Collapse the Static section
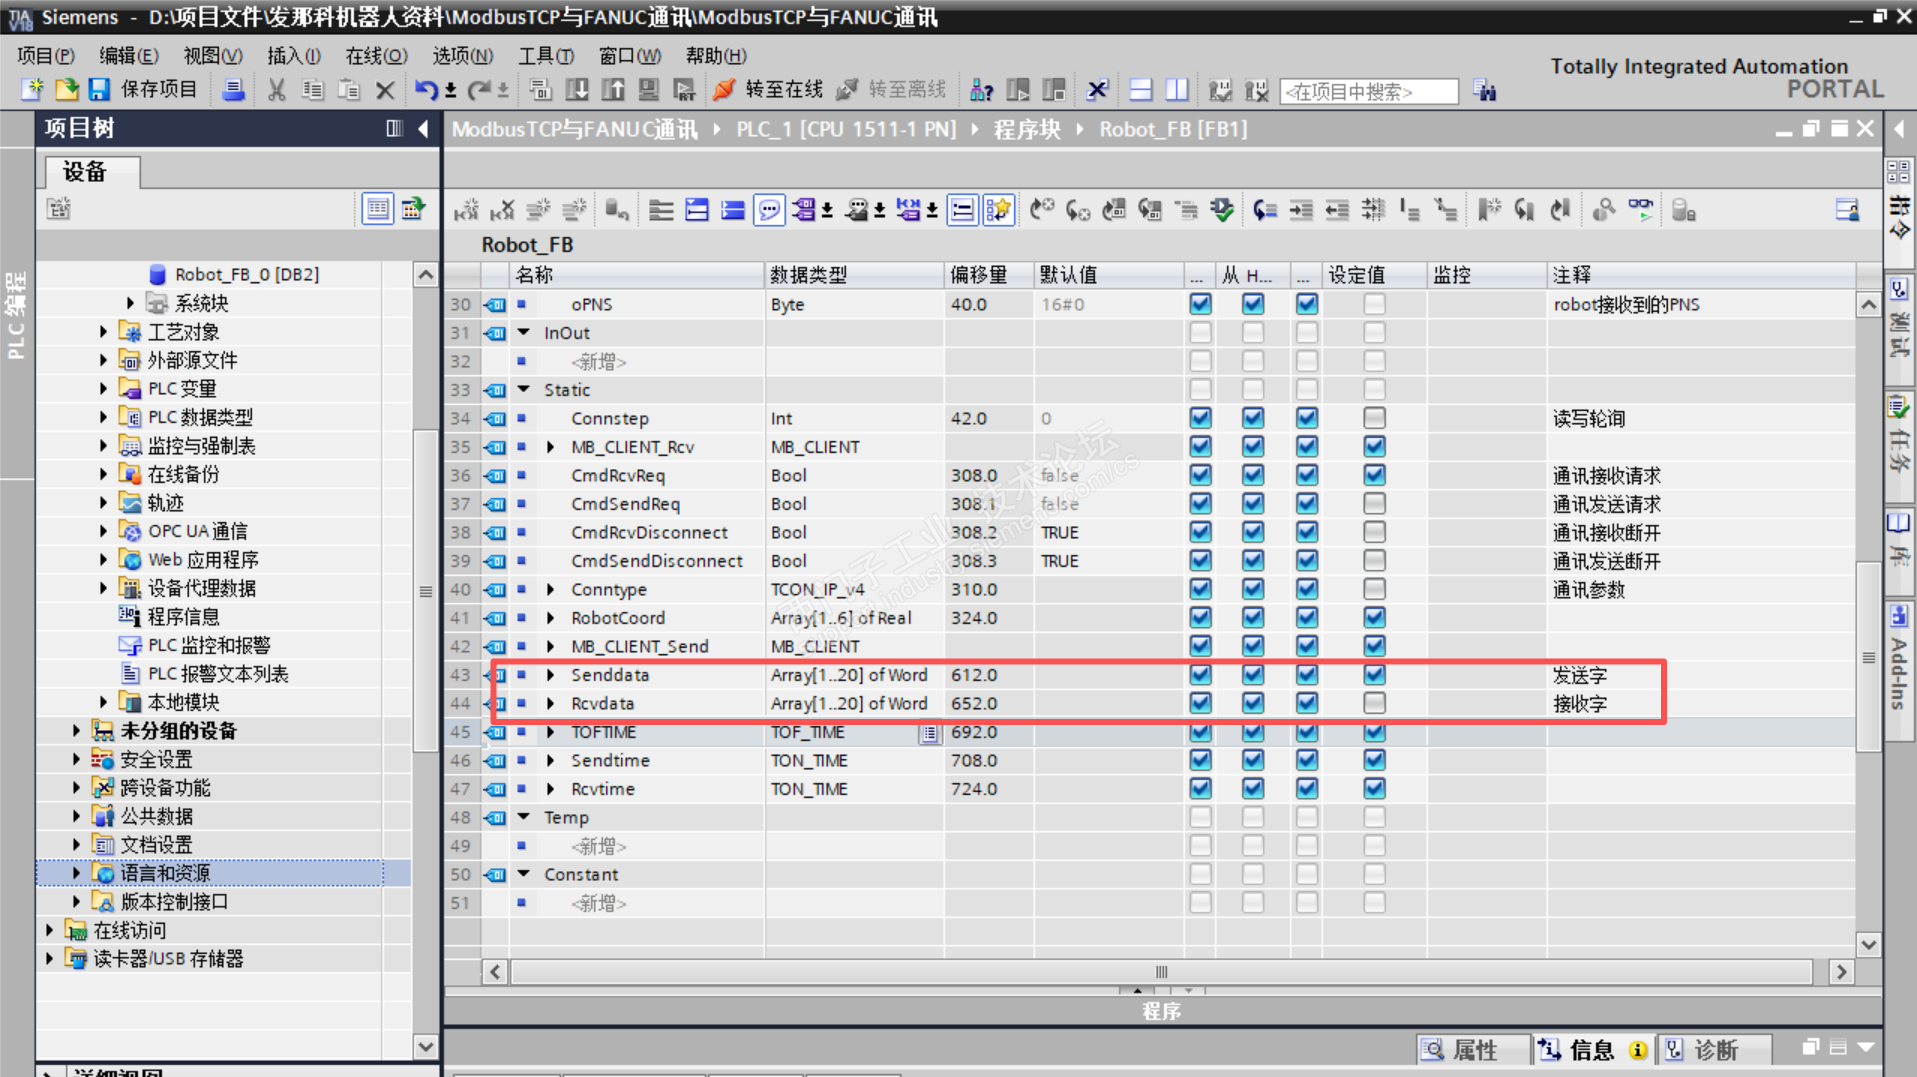This screenshot has height=1077, width=1917. 524,389
